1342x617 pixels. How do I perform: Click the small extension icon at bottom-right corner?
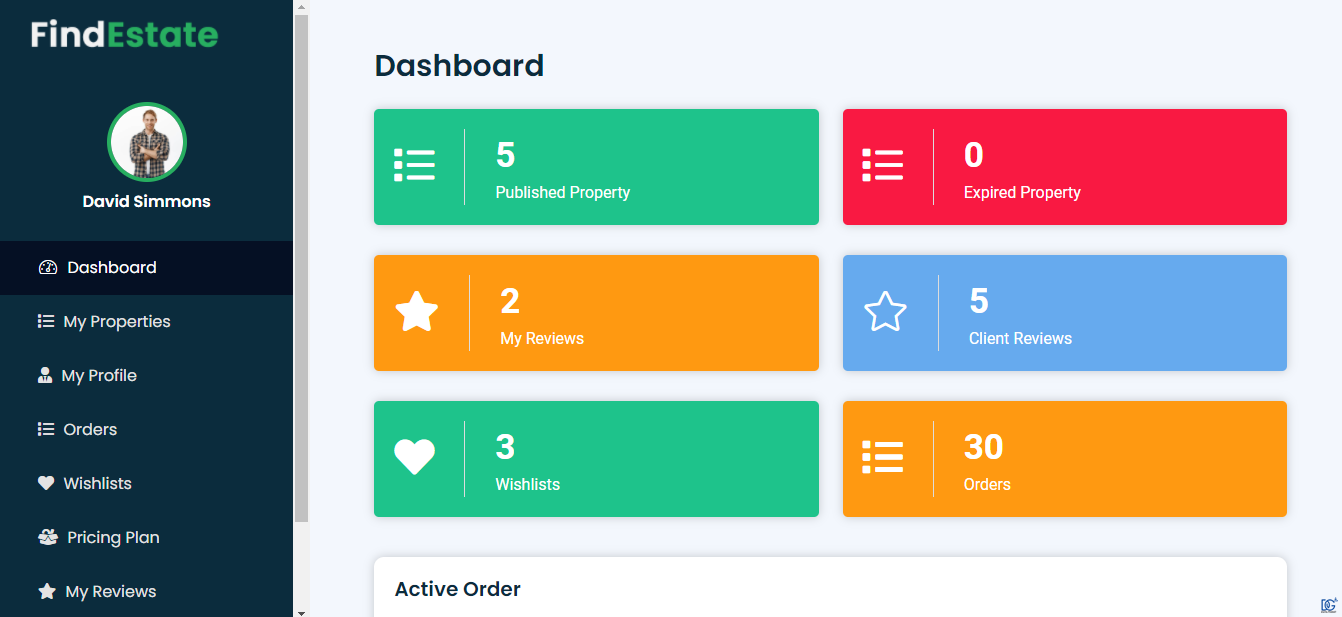1329,605
